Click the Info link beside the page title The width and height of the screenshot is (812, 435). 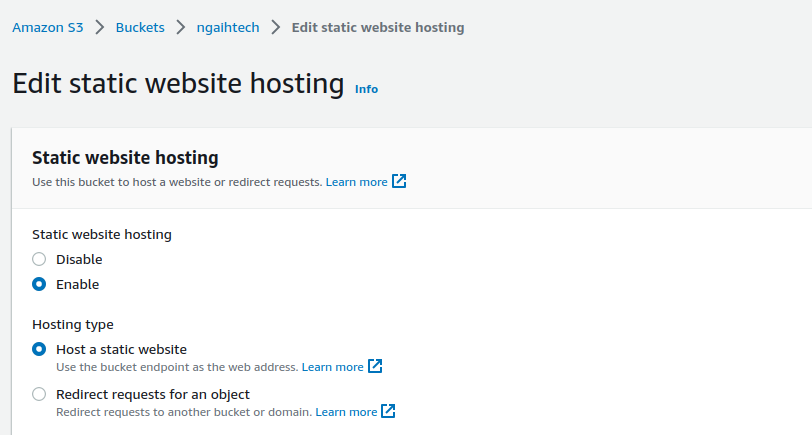click(366, 89)
